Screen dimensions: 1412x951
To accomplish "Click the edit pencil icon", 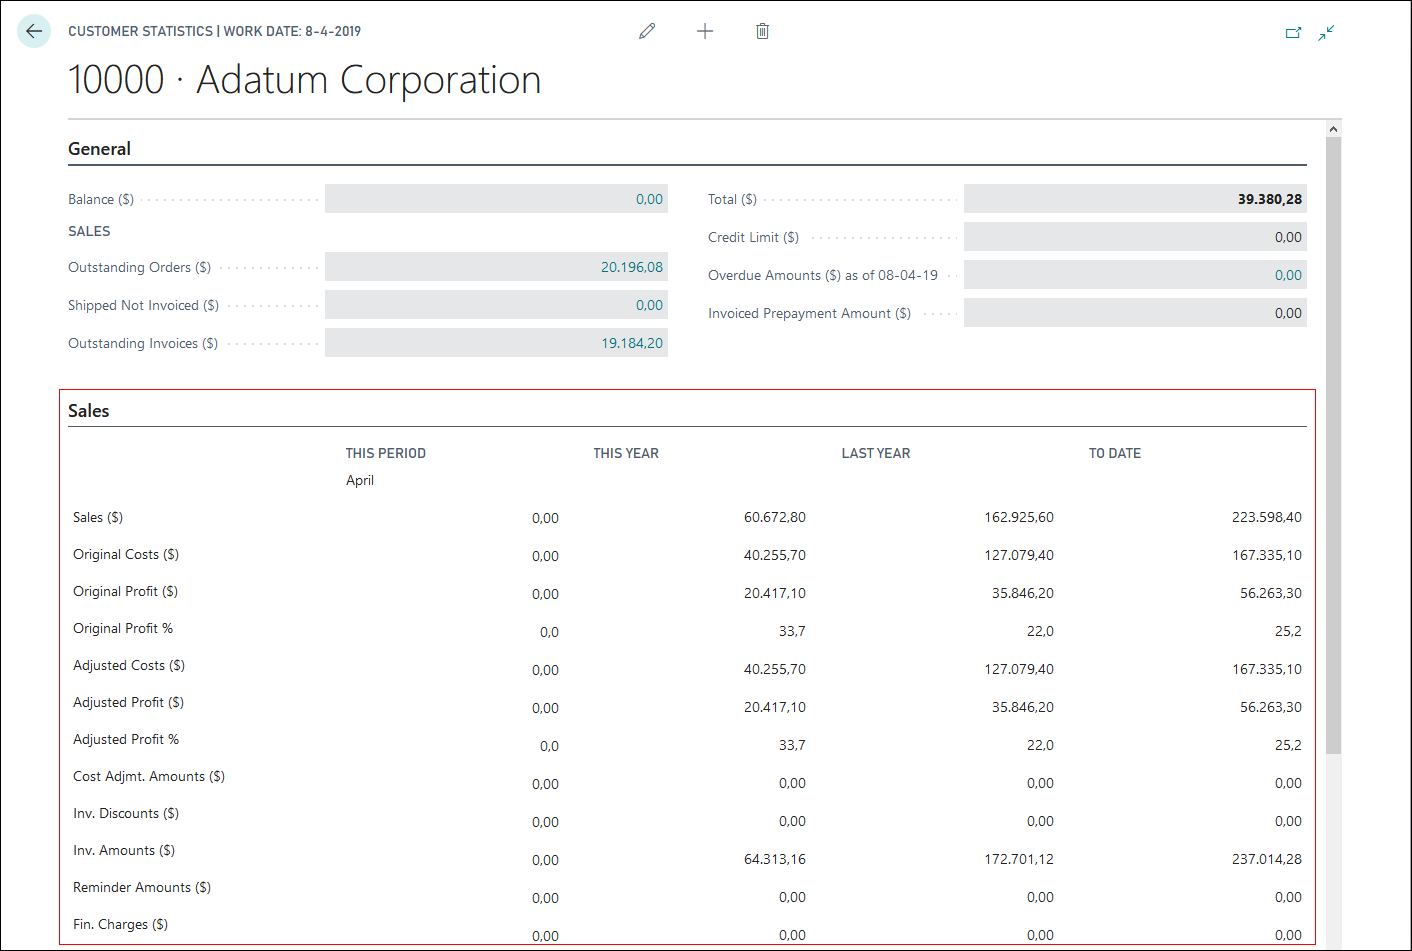I will 647,31.
